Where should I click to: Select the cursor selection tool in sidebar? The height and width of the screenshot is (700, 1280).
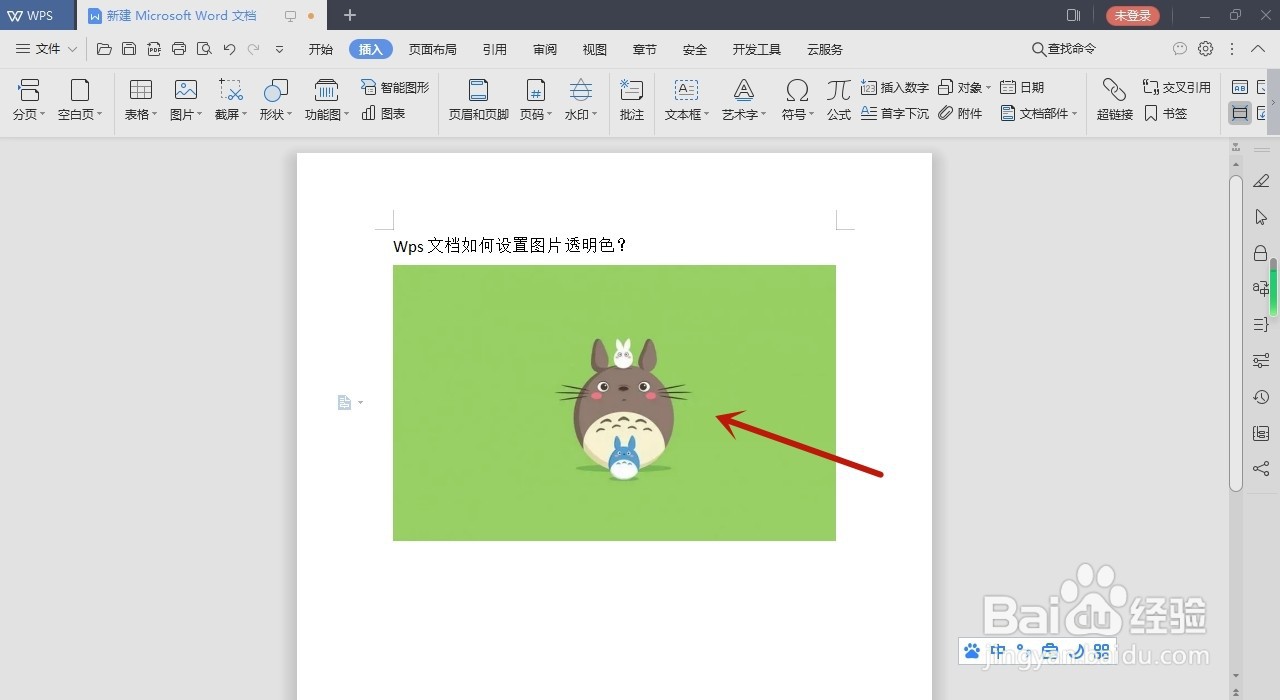pos(1261,217)
